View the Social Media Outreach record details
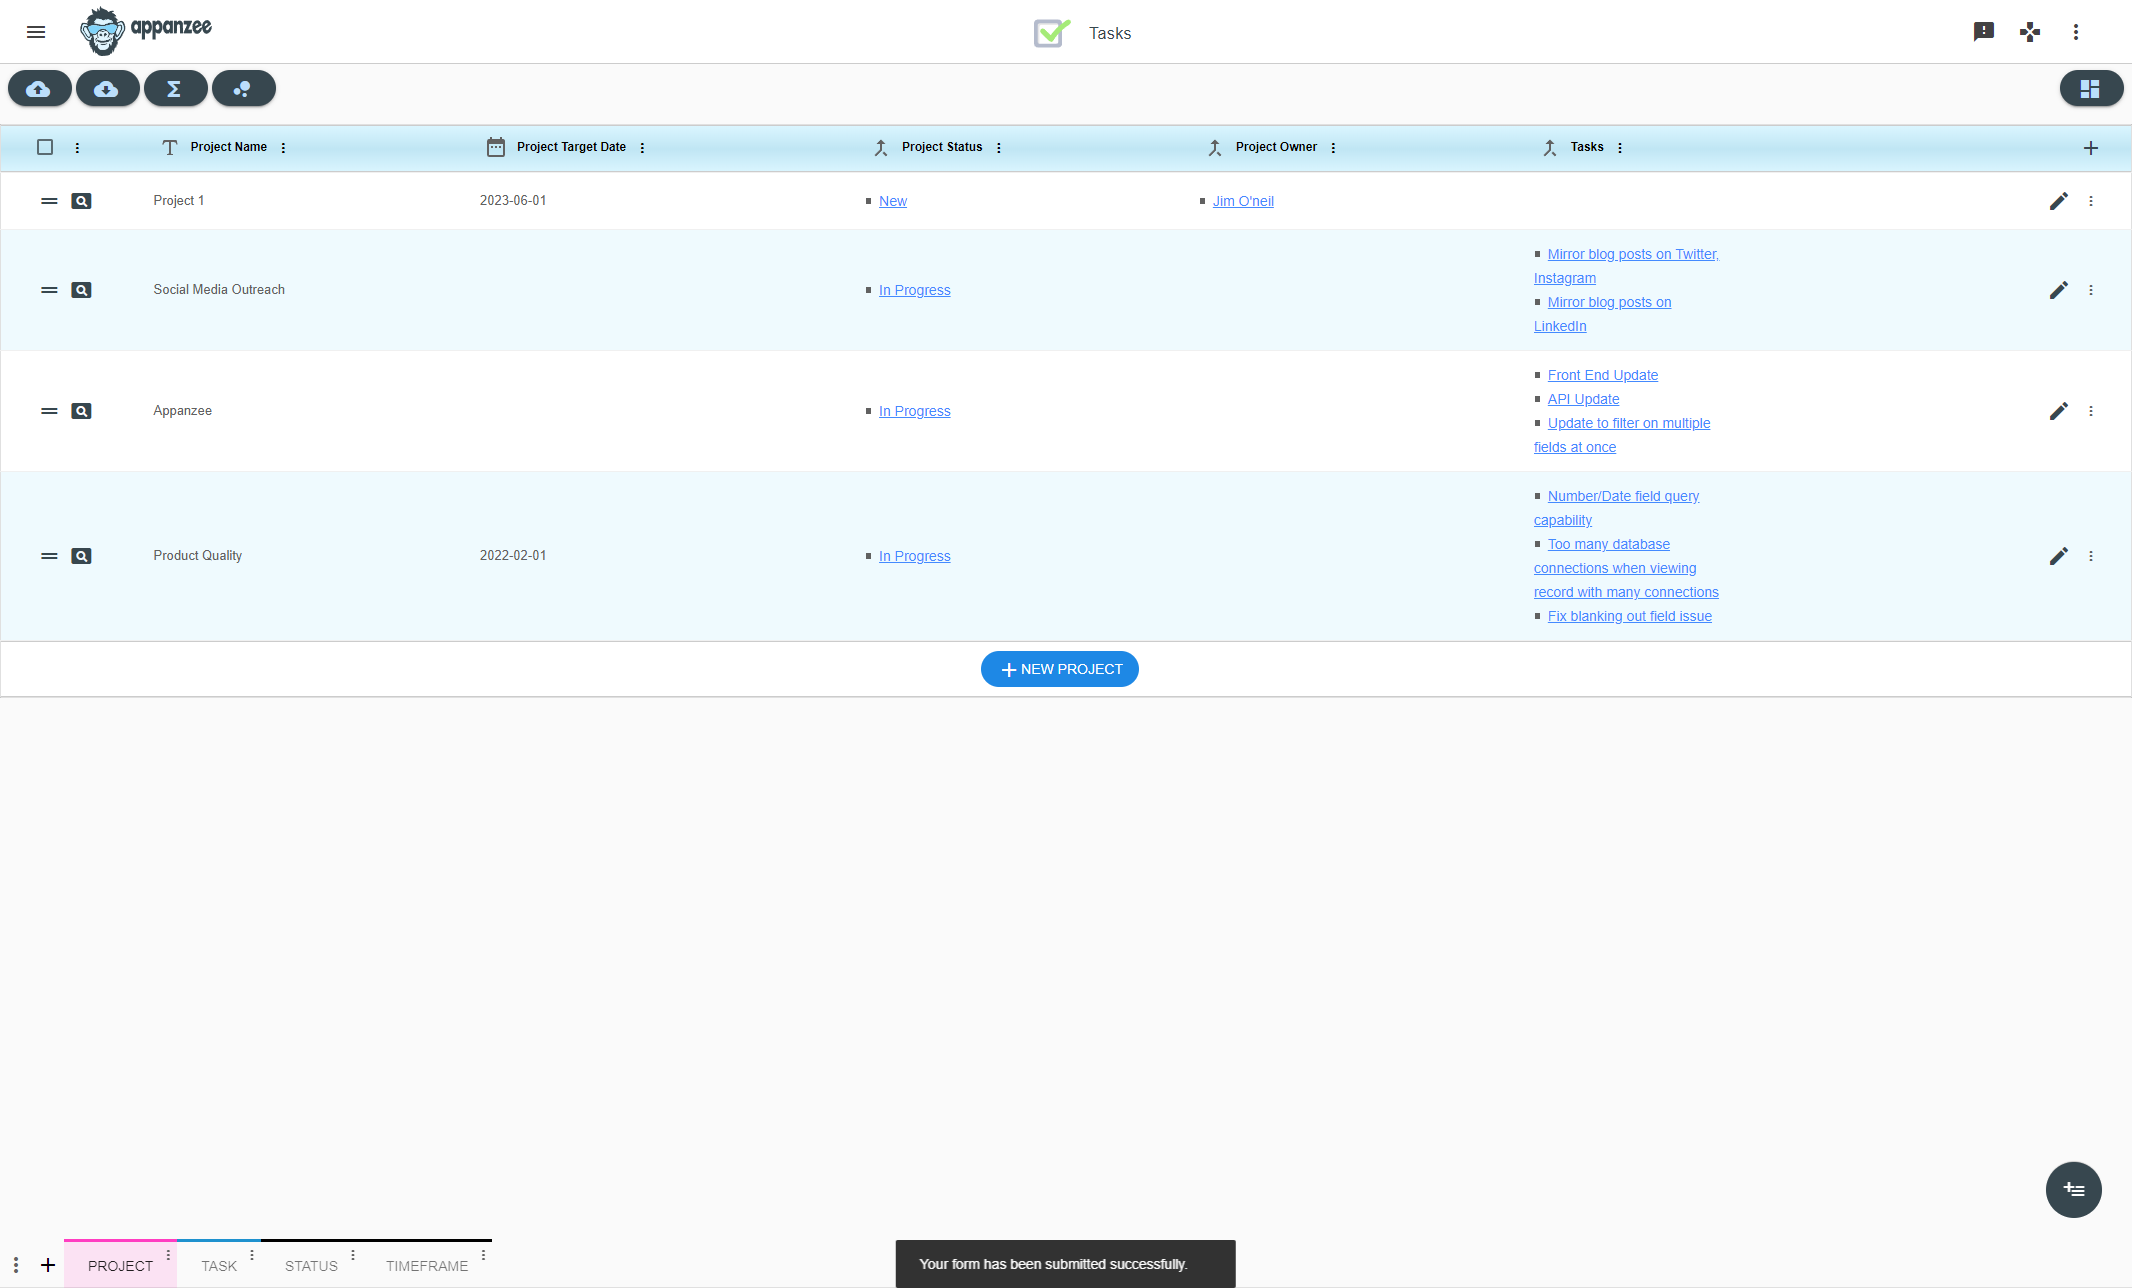Viewport: 2132px width, 1288px height. pyautogui.click(x=82, y=290)
